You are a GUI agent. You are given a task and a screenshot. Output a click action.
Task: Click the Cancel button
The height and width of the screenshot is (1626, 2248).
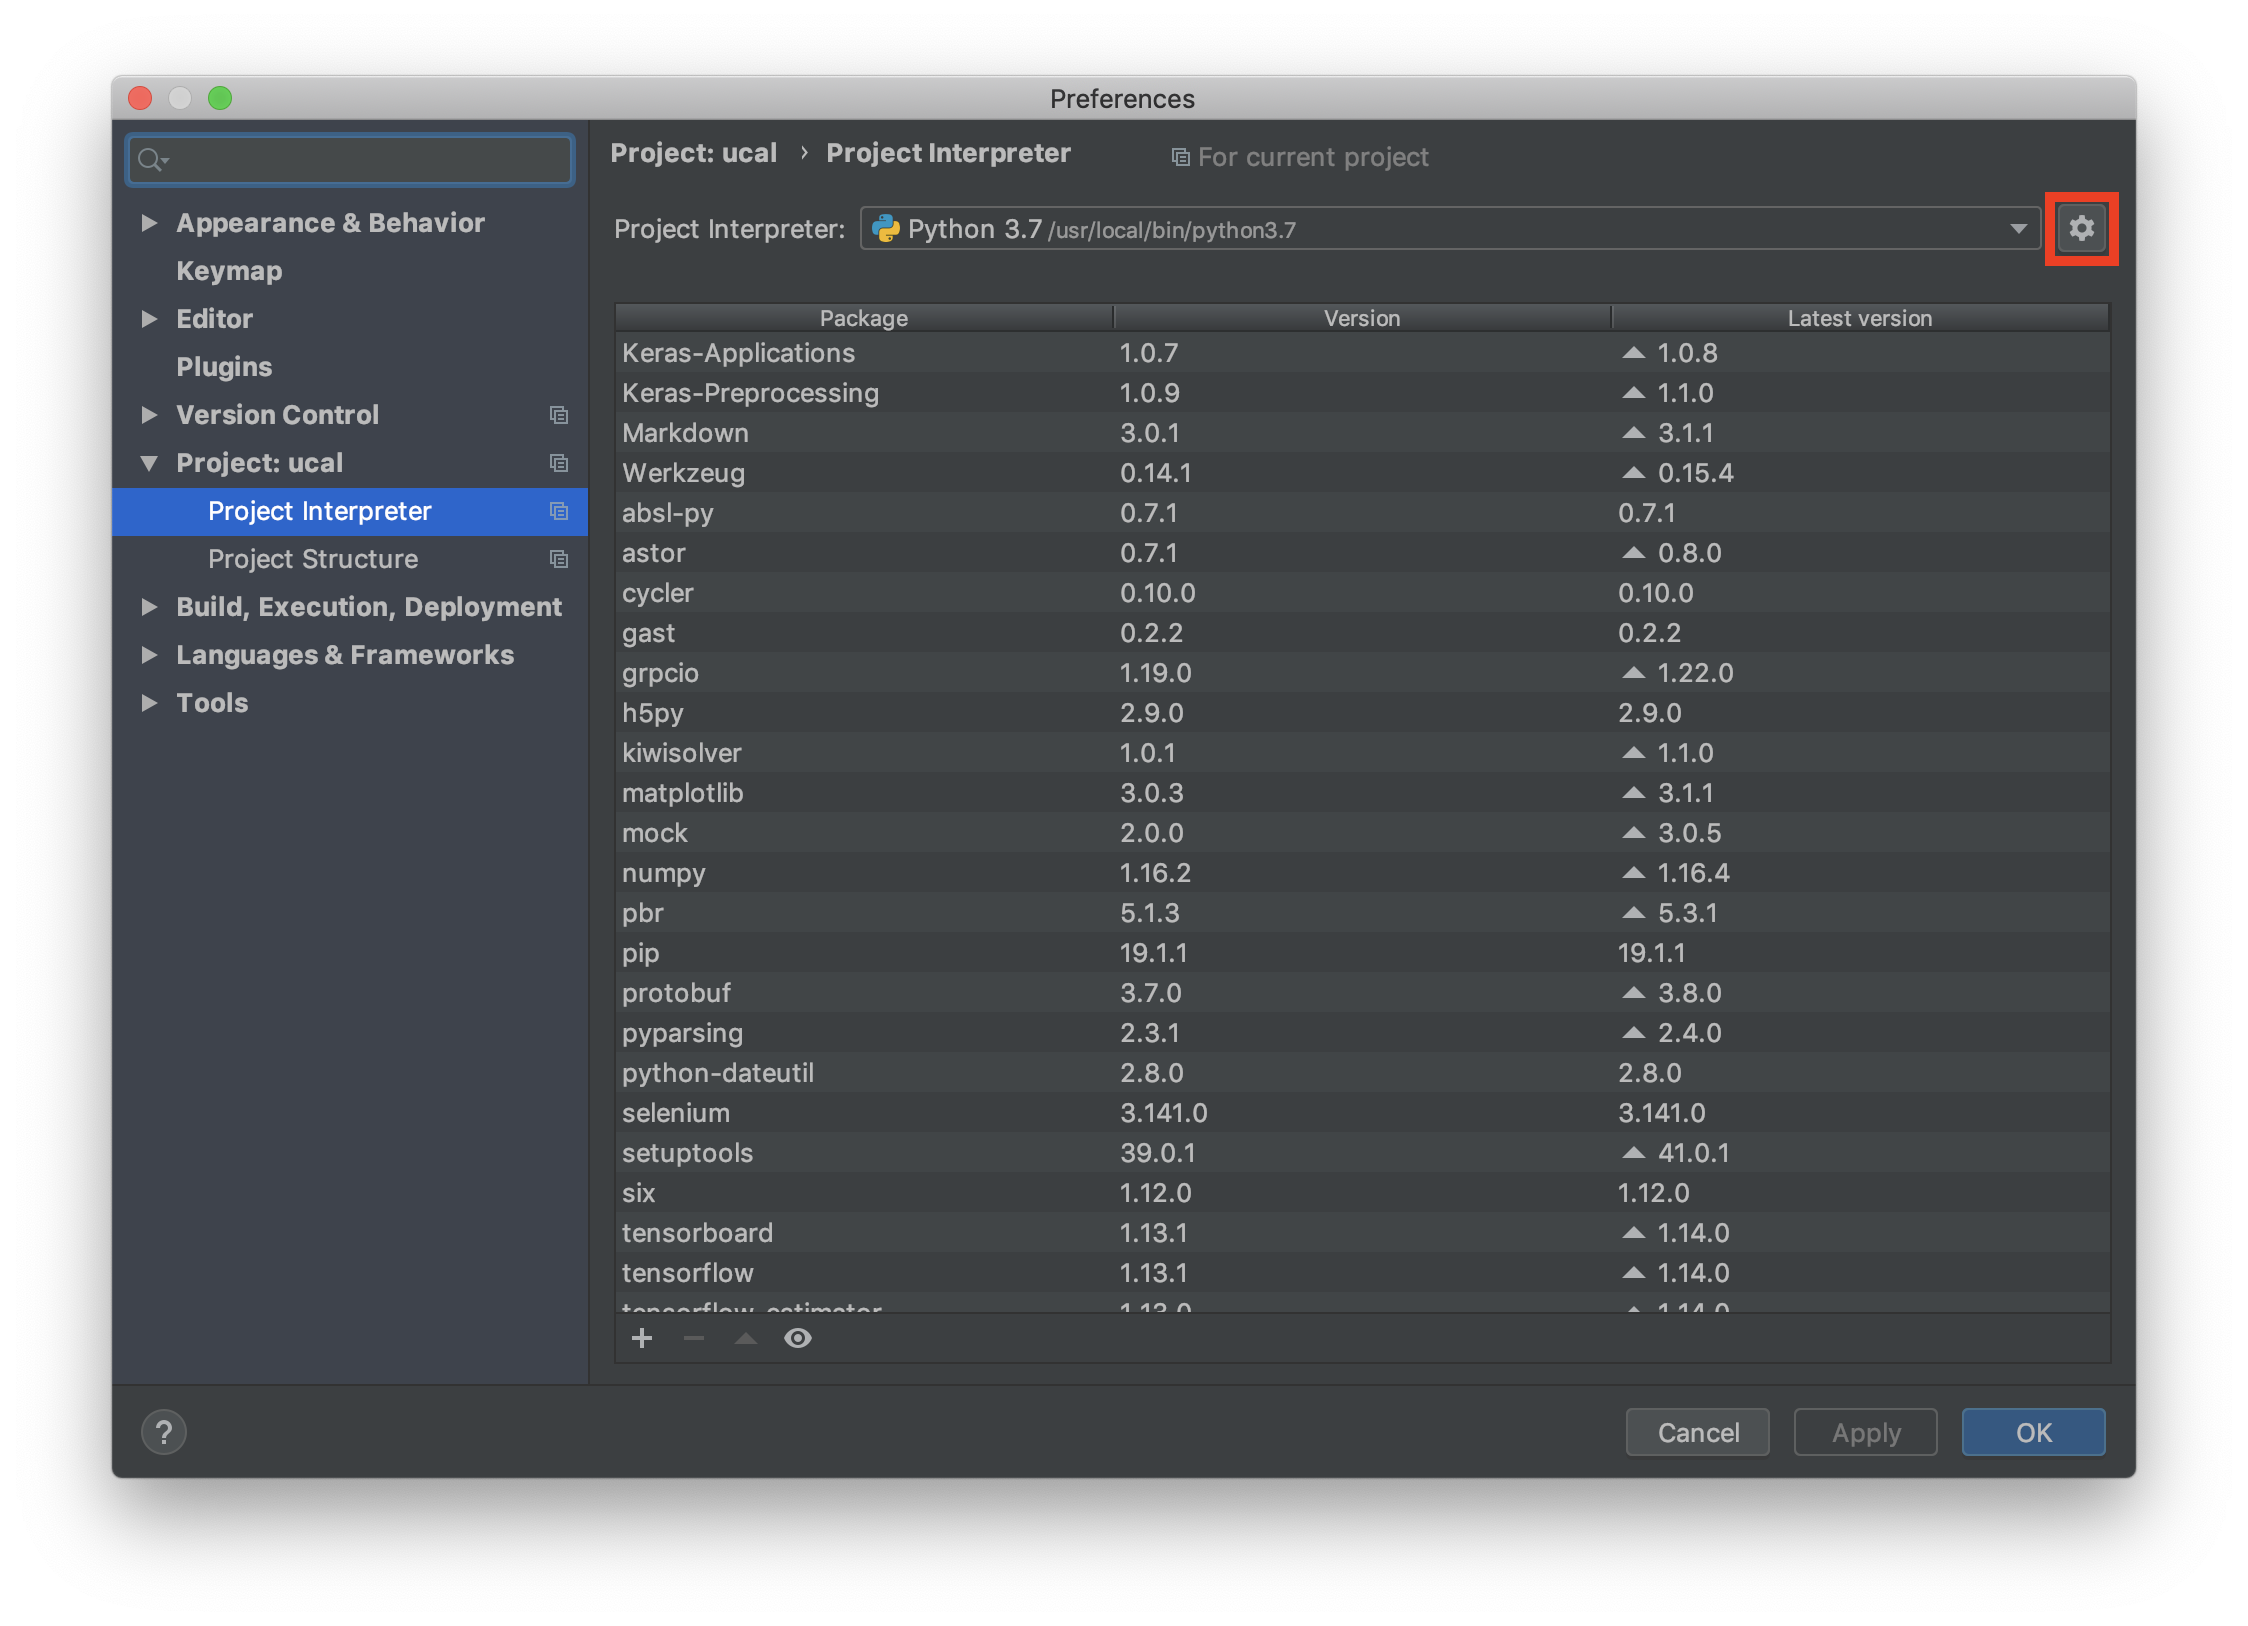click(x=1697, y=1432)
